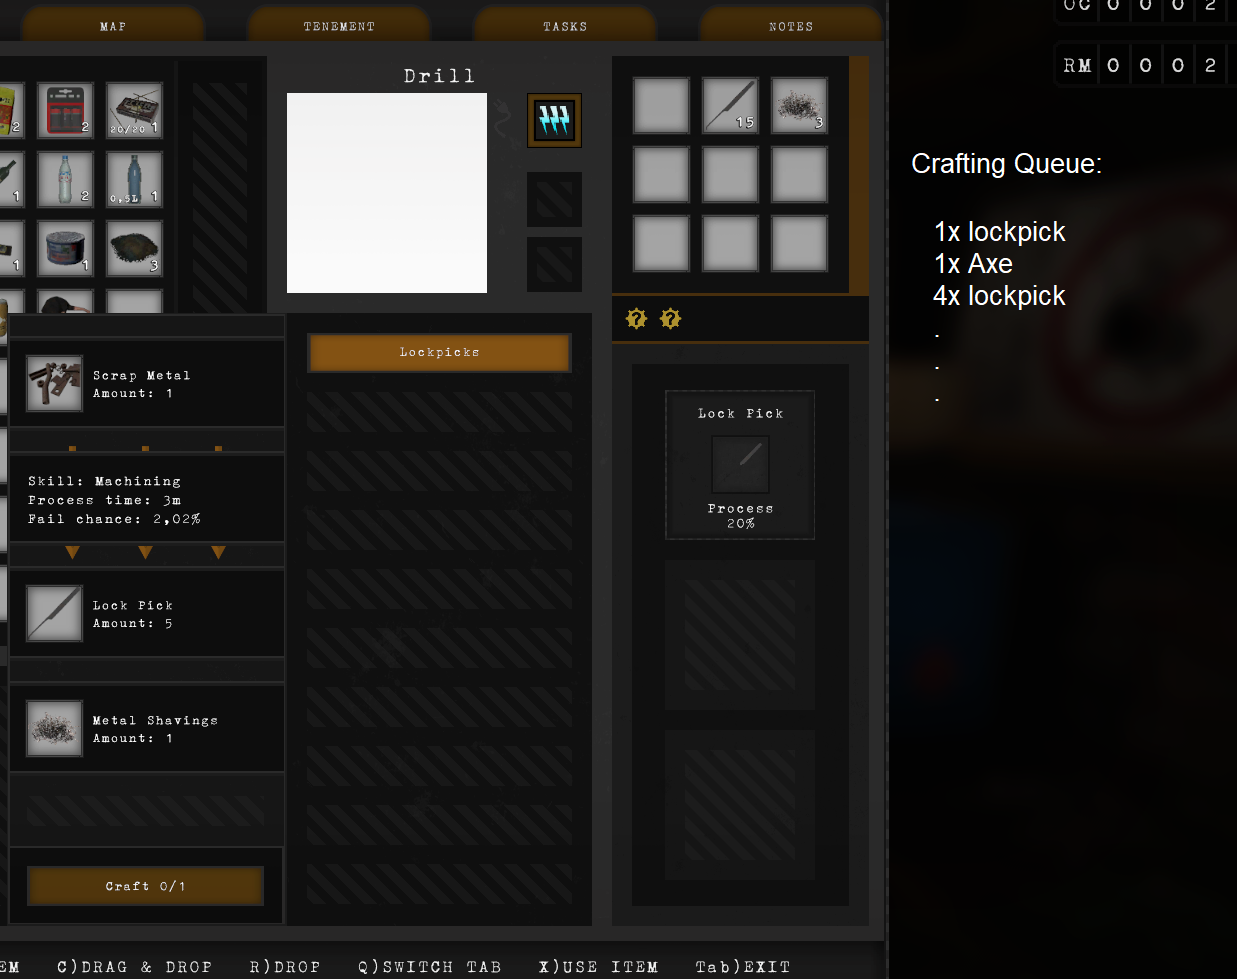This screenshot has width=1237, height=979.
Task: Click the stack of 15 lockpicks in output
Action: point(730,105)
